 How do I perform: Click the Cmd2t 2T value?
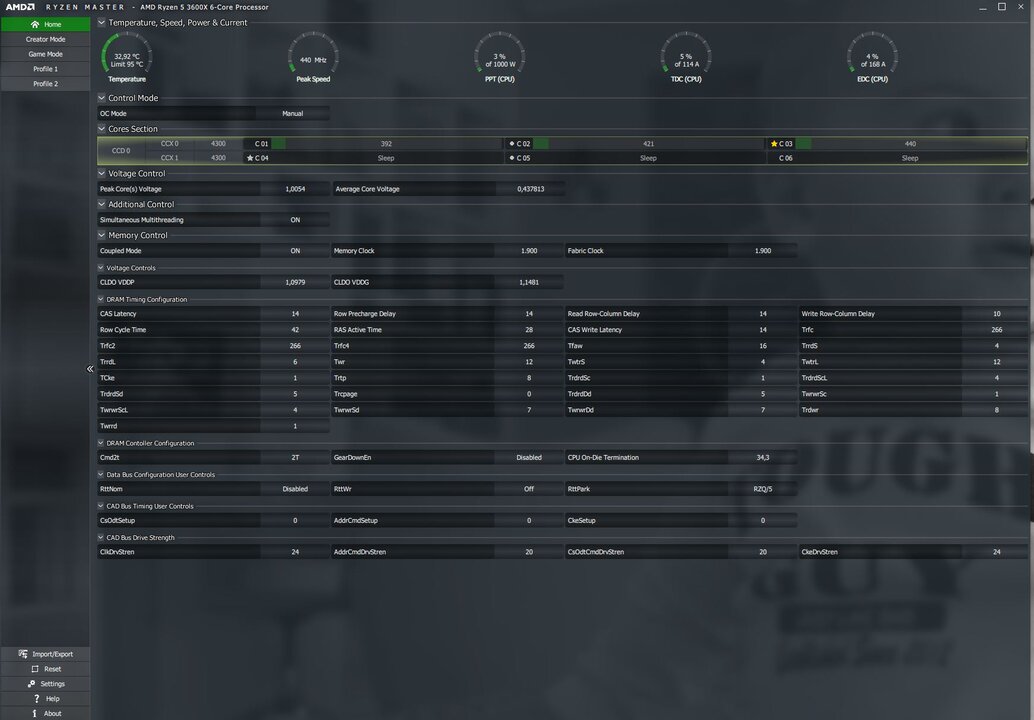point(295,457)
